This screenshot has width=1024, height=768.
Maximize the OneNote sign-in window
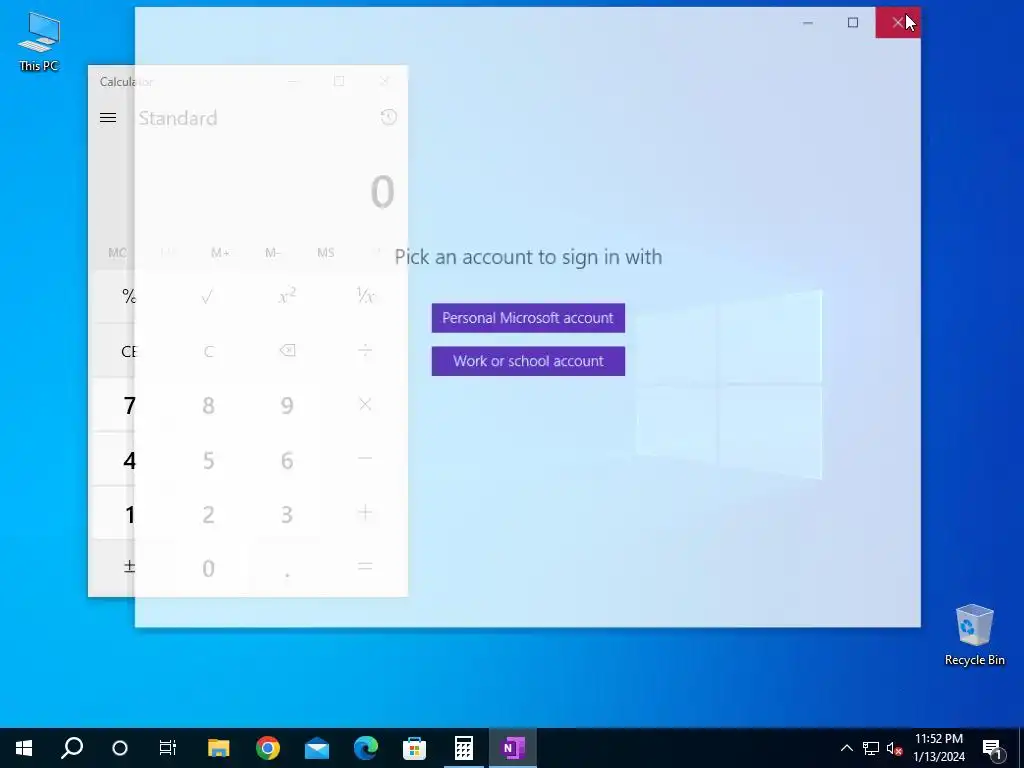(x=853, y=22)
